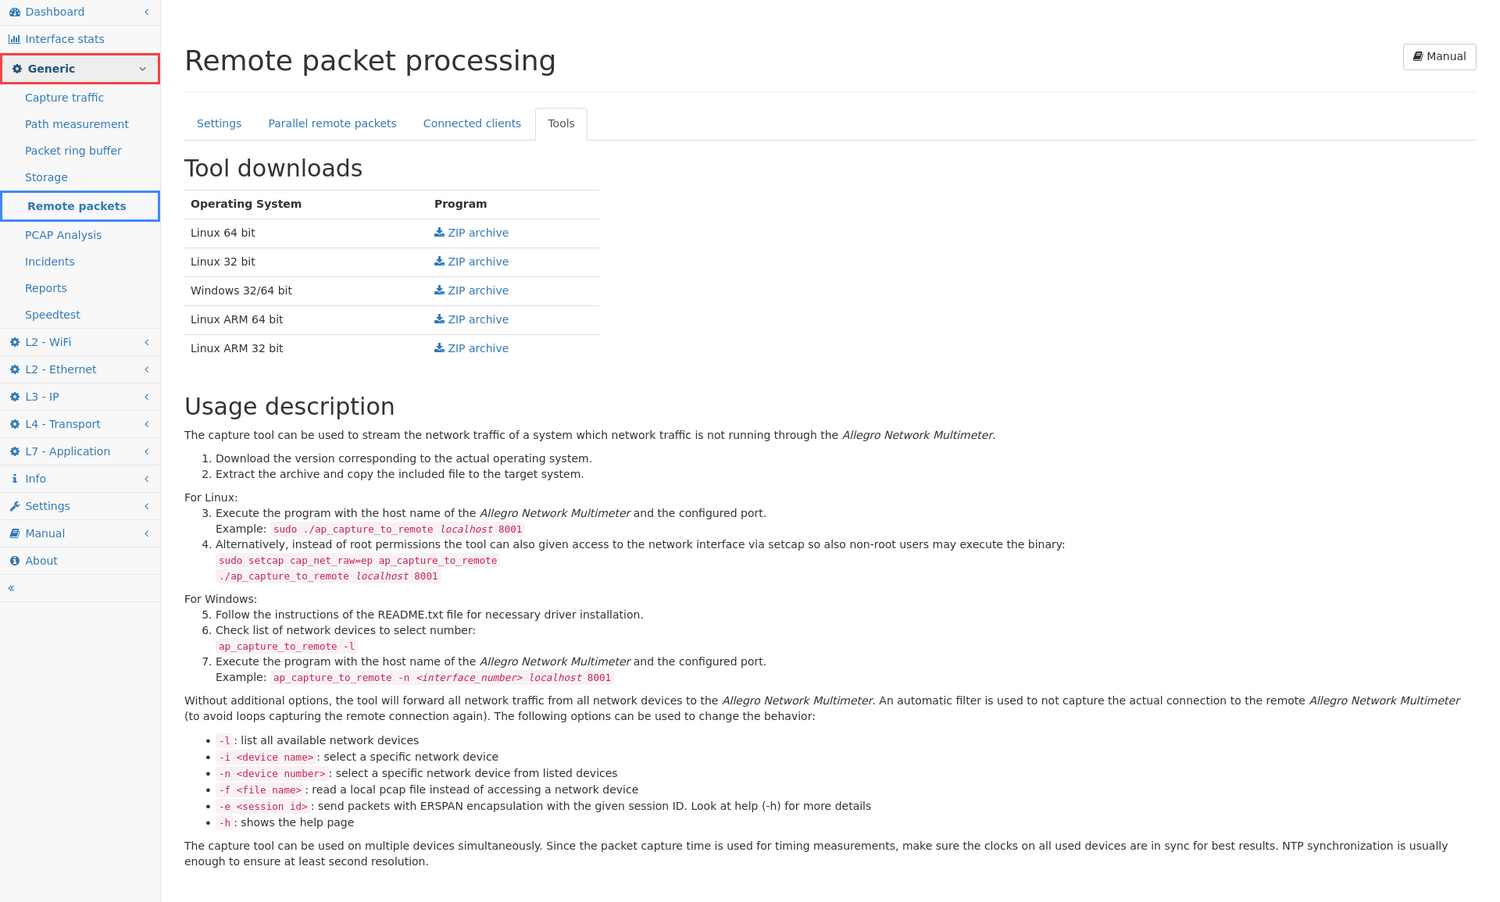Expand the L7 - Application chevron

click(146, 452)
